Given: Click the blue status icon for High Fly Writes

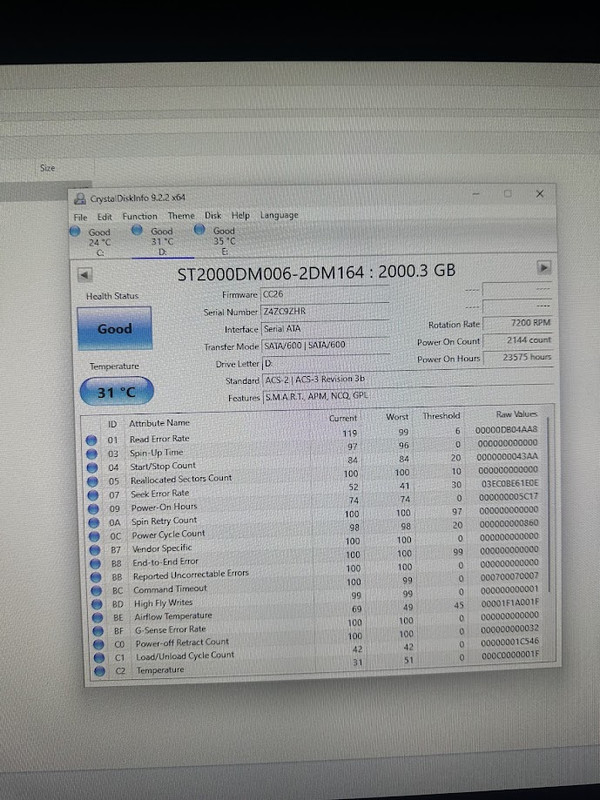Looking at the screenshot, I should (97, 604).
